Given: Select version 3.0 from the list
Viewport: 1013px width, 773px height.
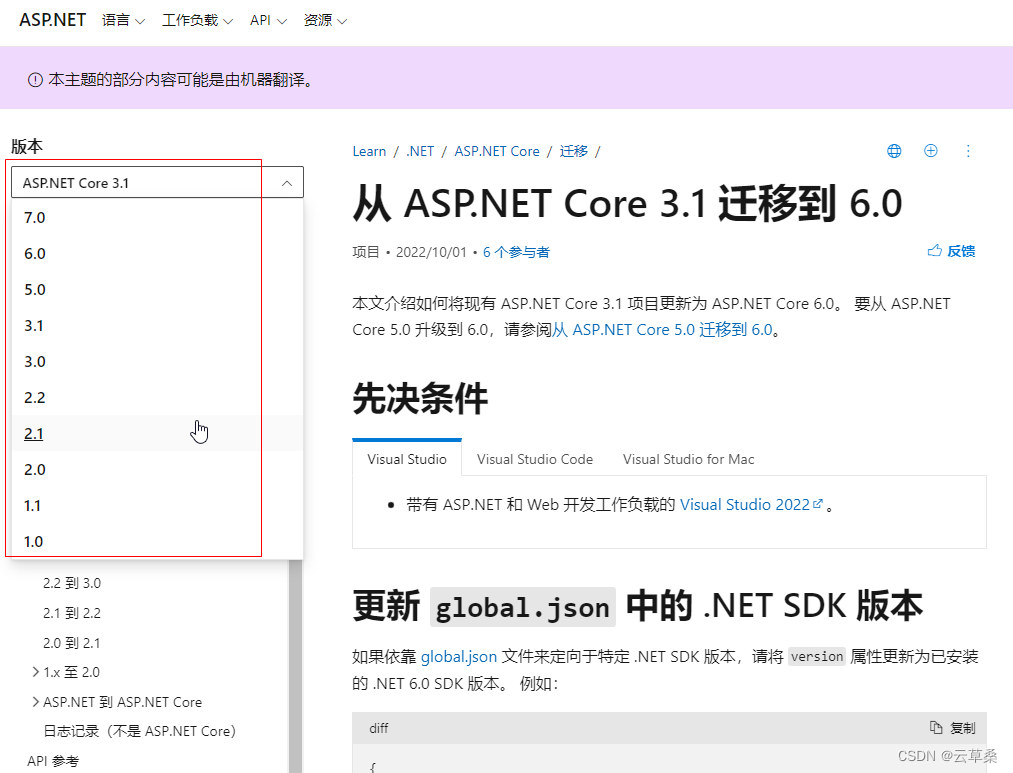Looking at the screenshot, I should point(157,362).
